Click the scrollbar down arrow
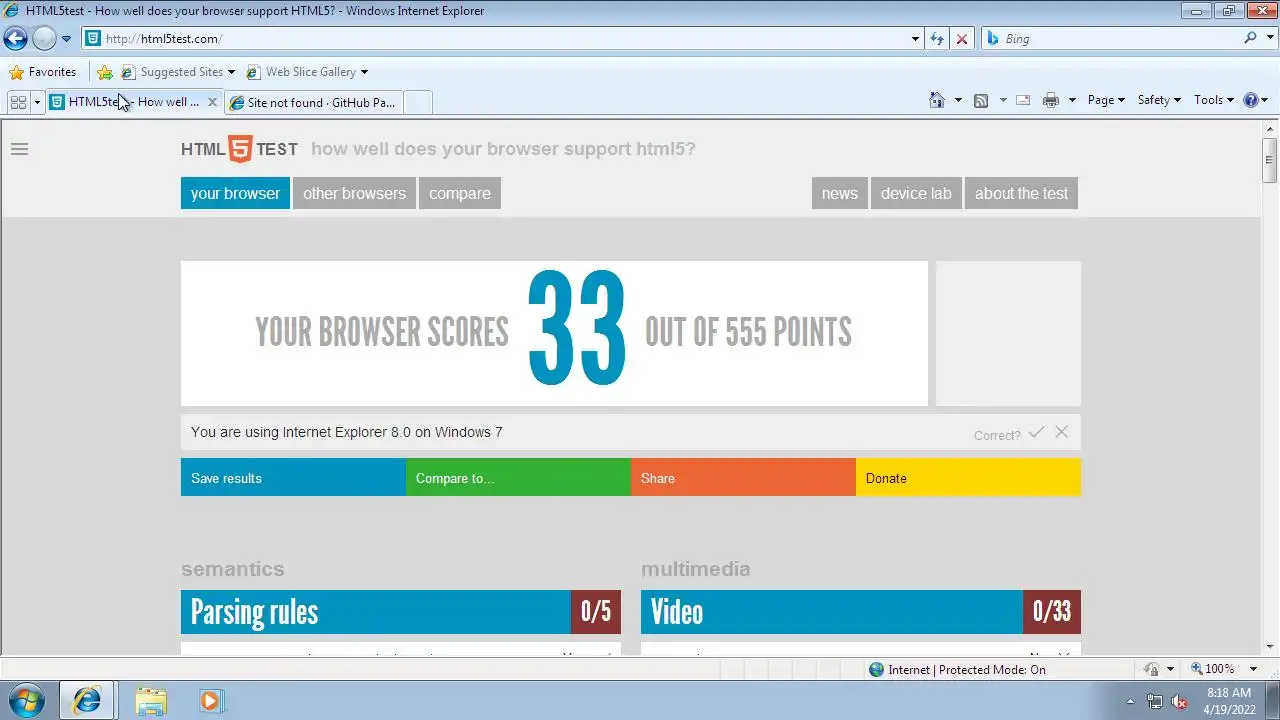Image resolution: width=1280 pixels, height=720 pixels. tap(1269, 646)
